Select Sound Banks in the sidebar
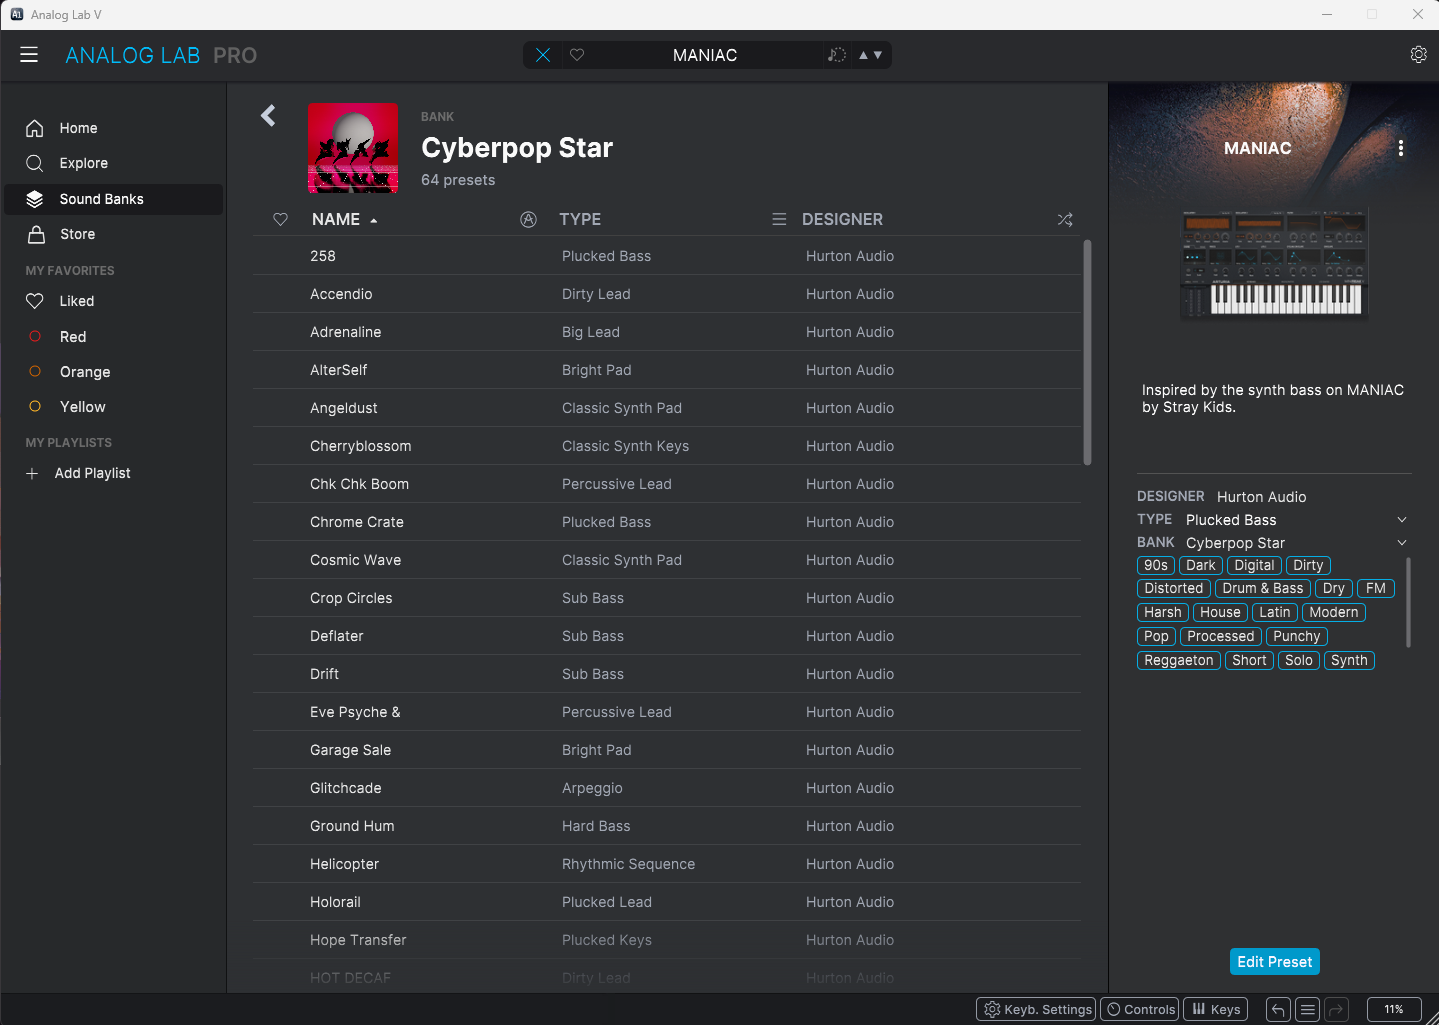Screen dimensions: 1439x1025 (x=114, y=199)
